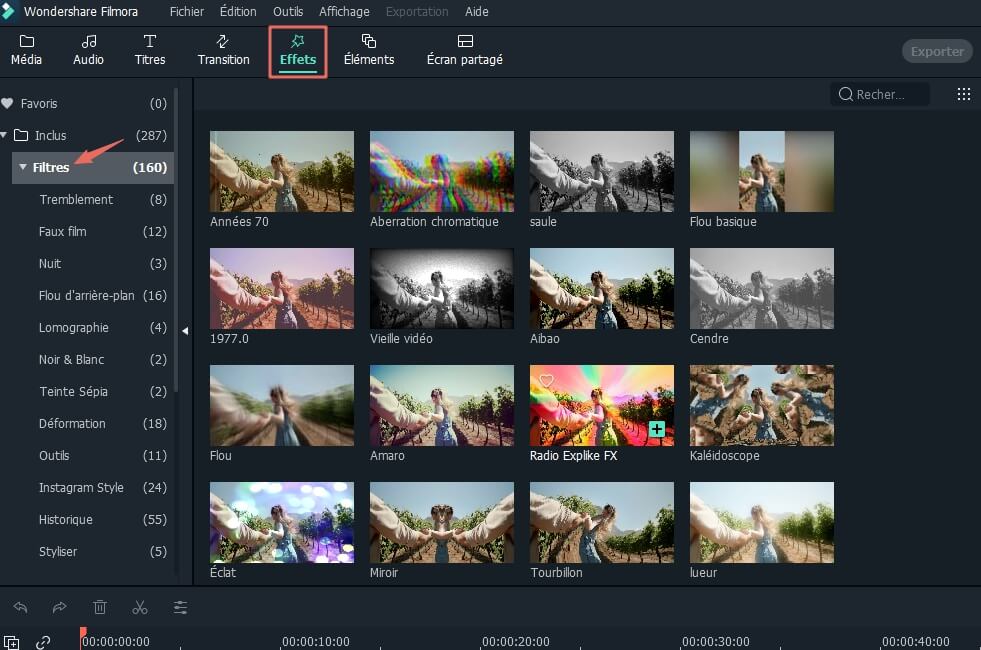Expand the Favoris section

(9, 103)
